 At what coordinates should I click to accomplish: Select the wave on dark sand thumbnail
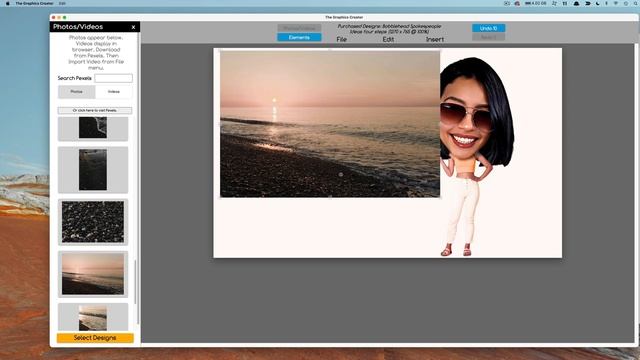pyautogui.click(x=93, y=128)
